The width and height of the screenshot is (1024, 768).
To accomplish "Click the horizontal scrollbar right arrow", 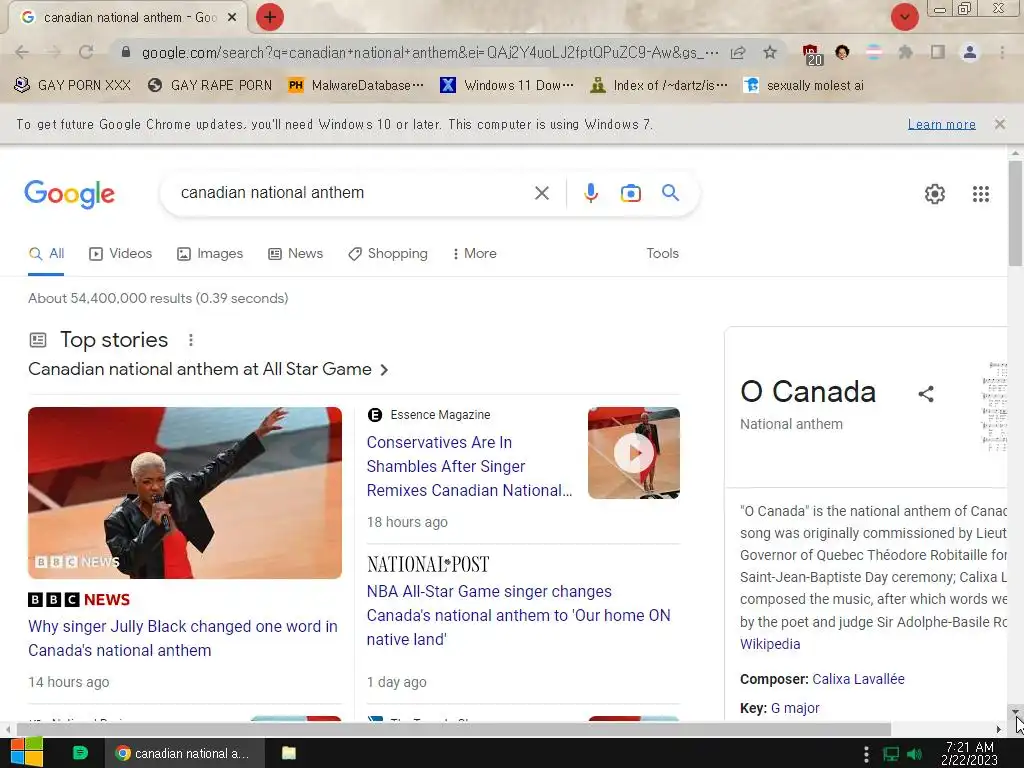I will [999, 729].
